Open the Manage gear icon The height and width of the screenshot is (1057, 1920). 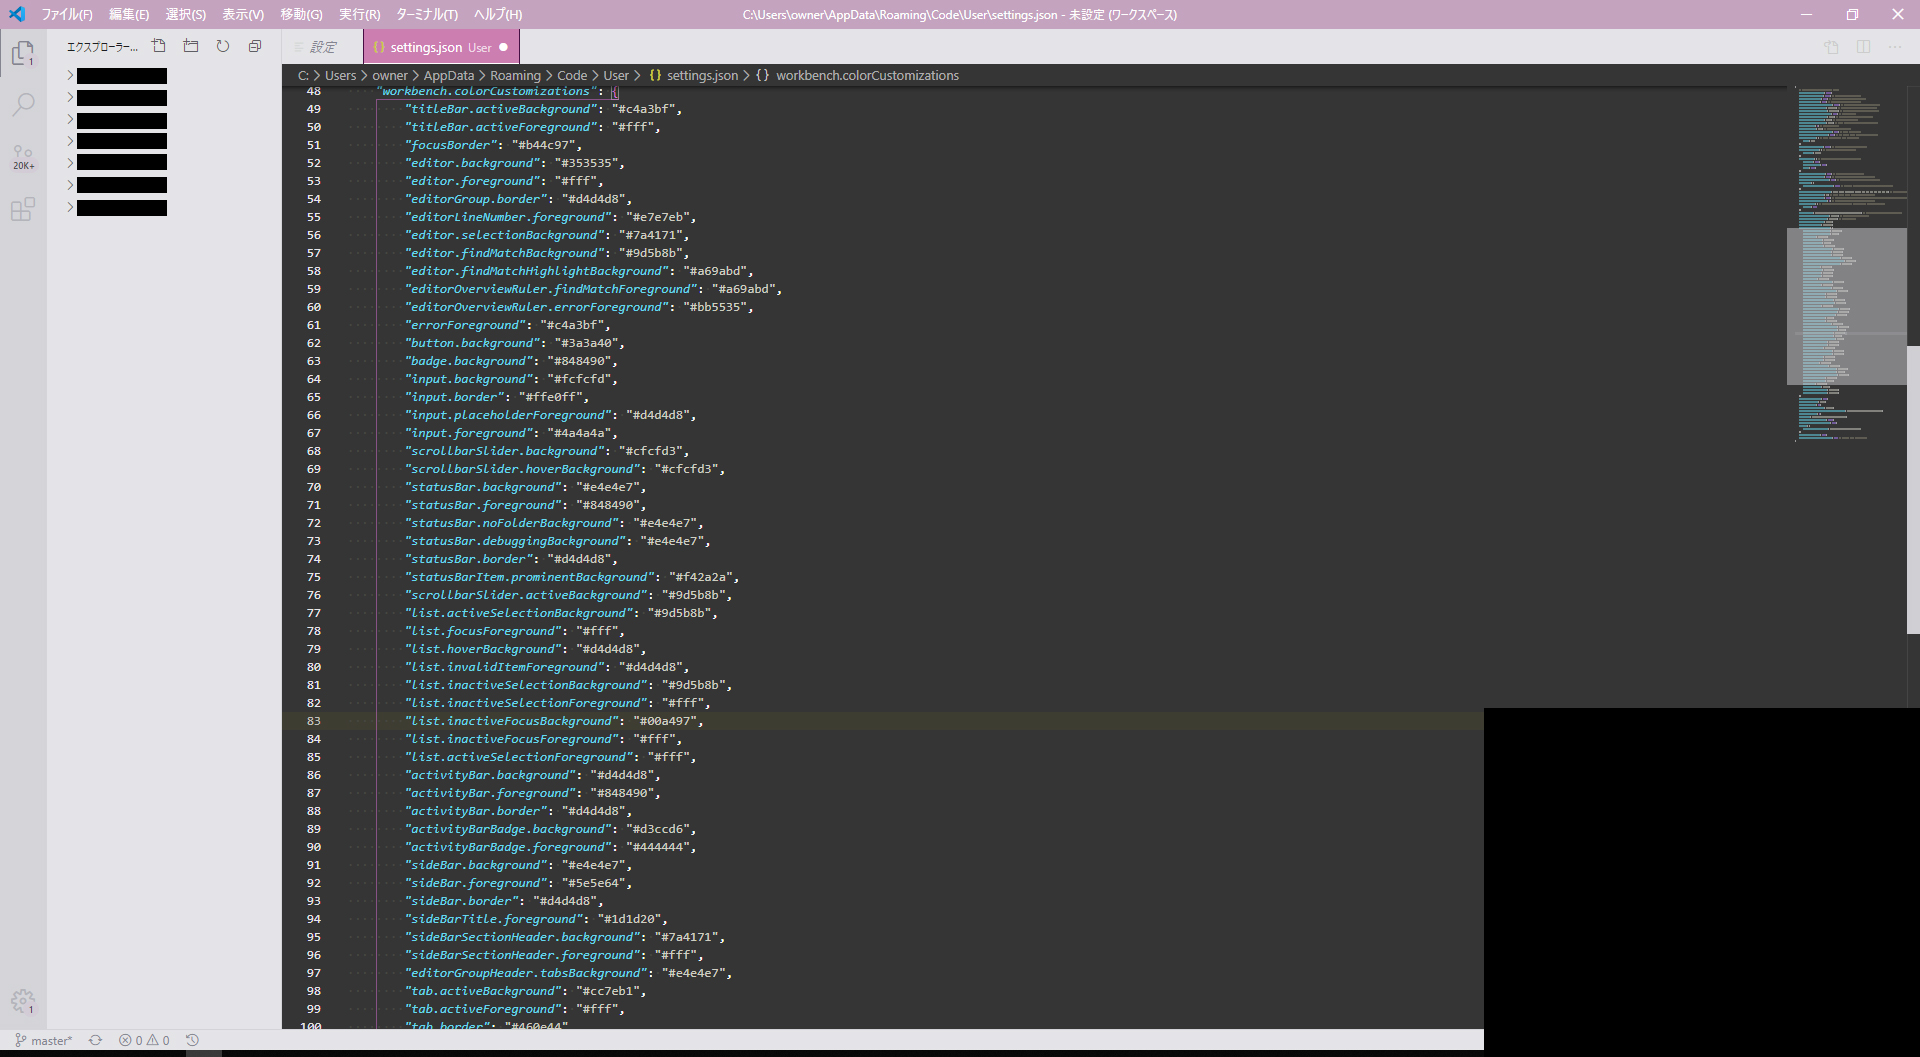(24, 1002)
